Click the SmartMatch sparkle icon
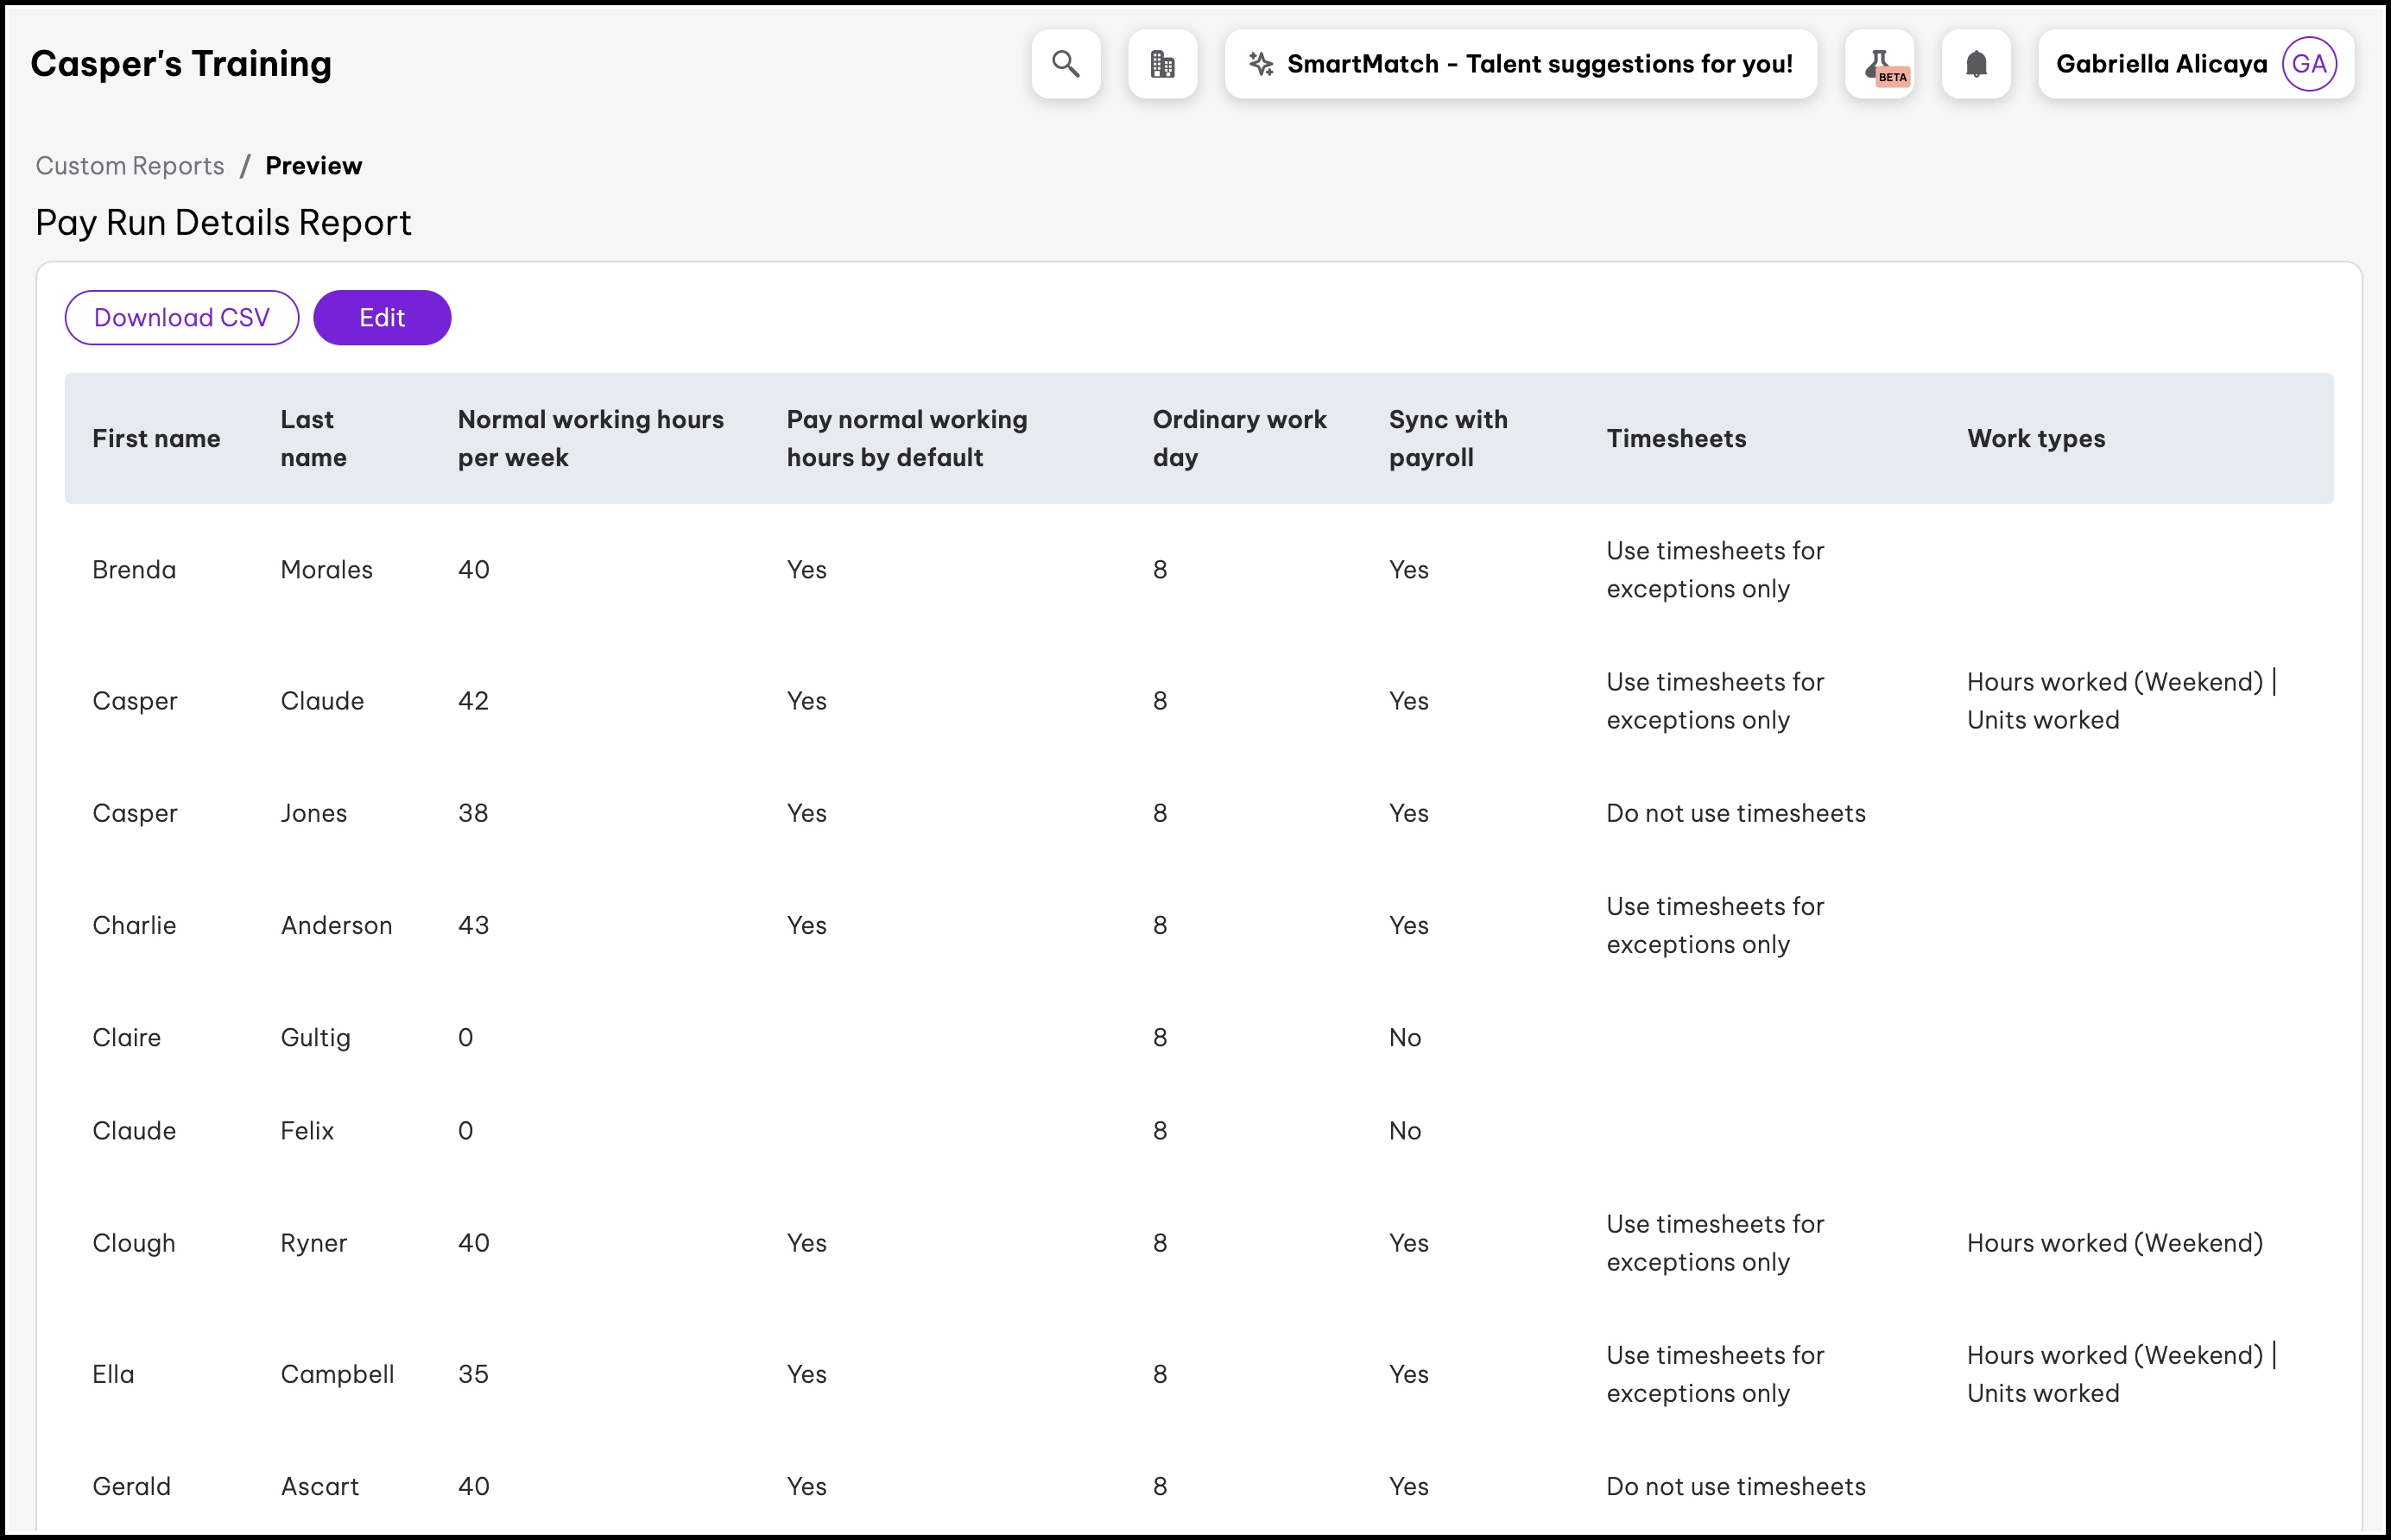 pos(1261,64)
